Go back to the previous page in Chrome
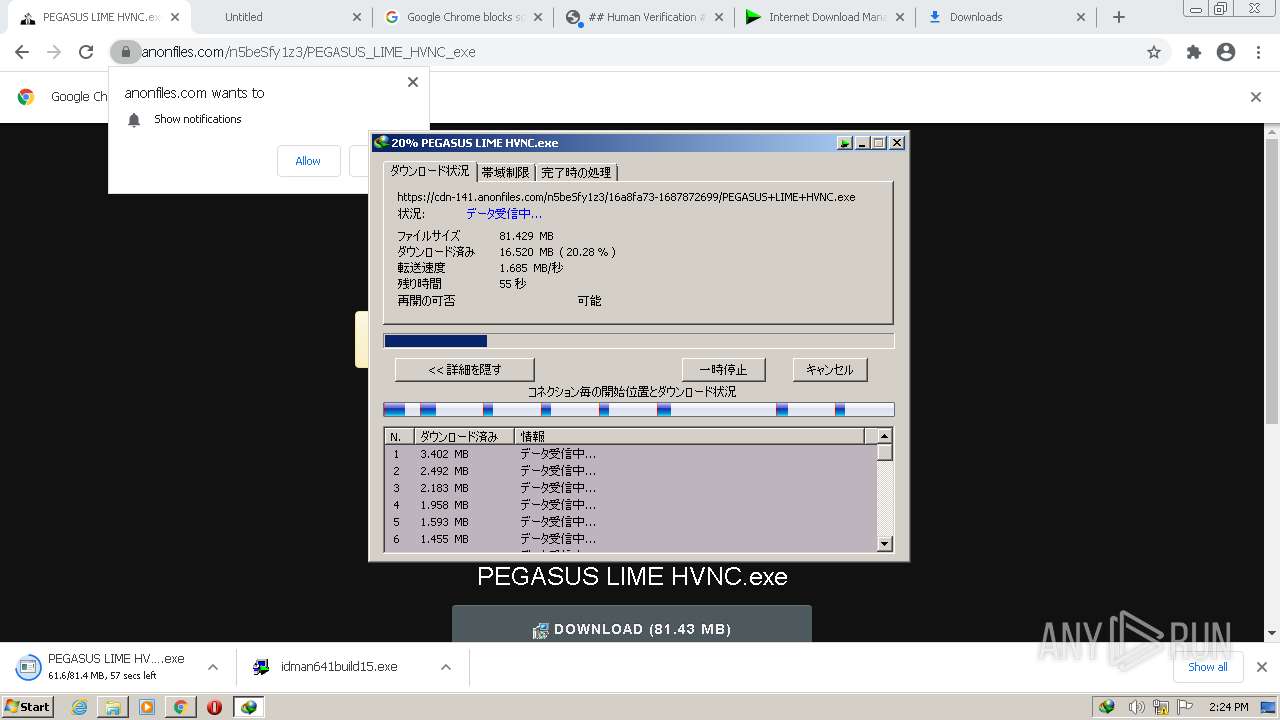This screenshot has width=1280, height=720. [22, 52]
